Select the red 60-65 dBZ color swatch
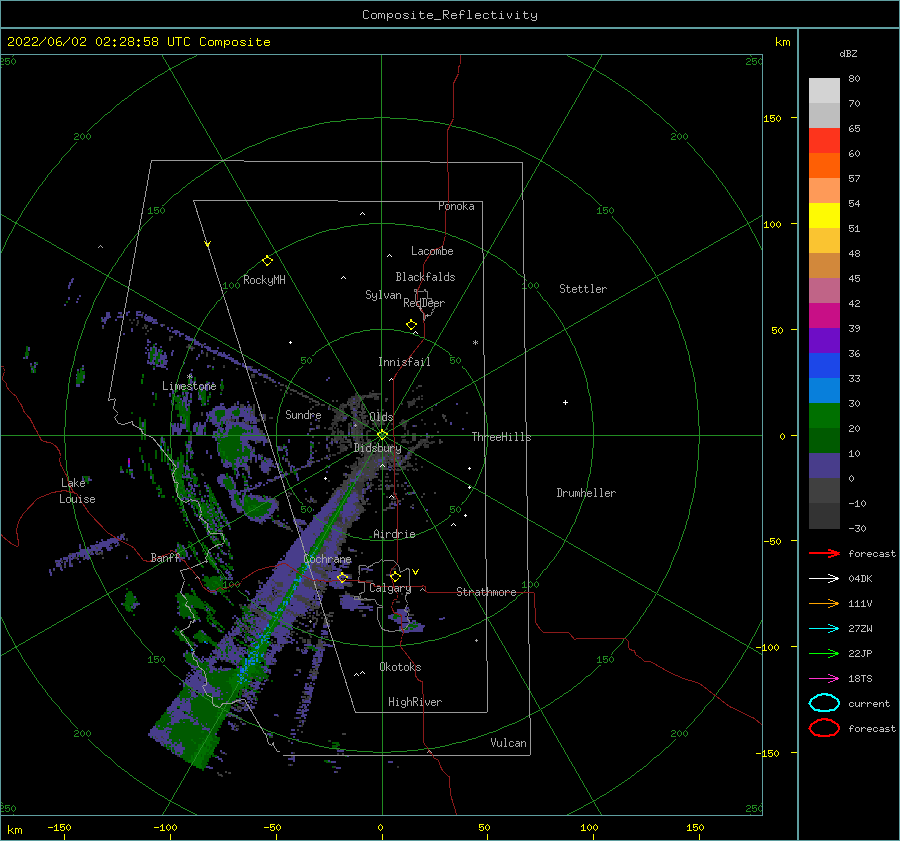 [824, 140]
